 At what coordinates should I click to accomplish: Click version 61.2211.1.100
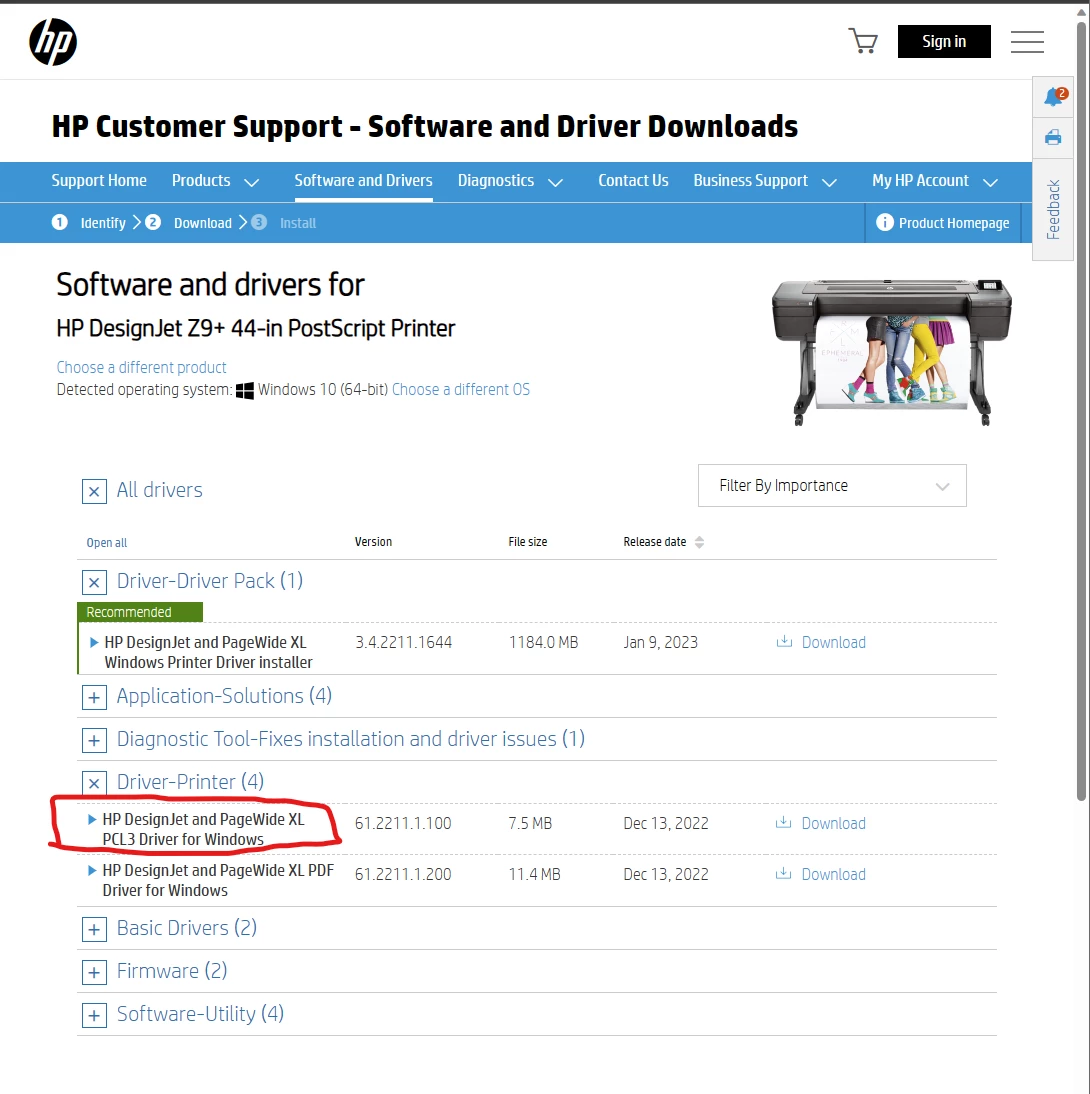point(403,823)
